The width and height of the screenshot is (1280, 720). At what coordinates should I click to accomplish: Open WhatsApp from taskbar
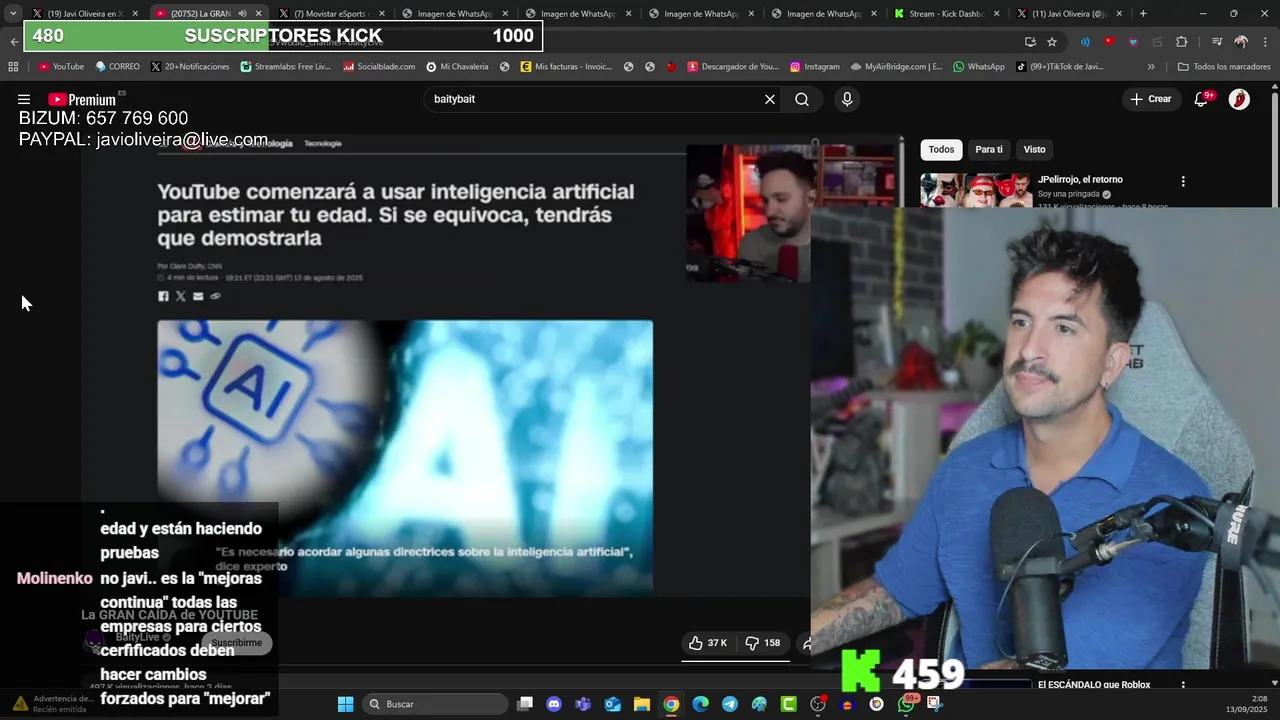906,704
